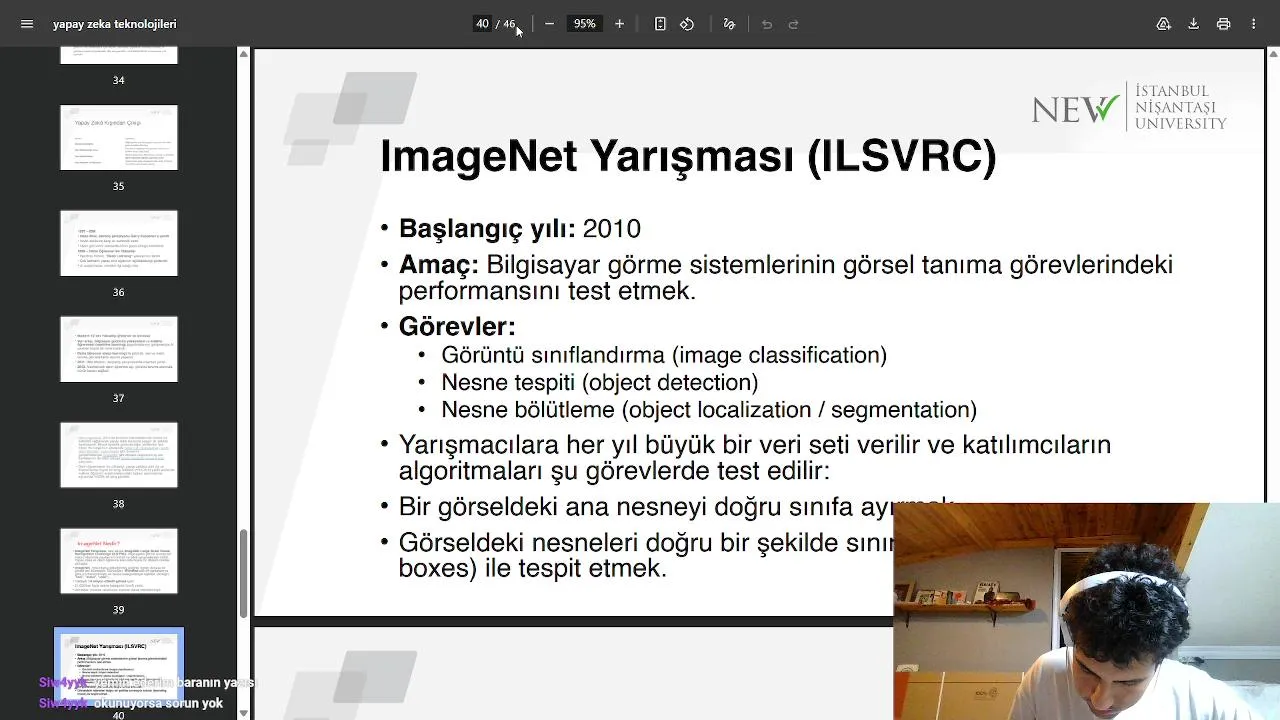Open page 37 thumbnail
This screenshot has height=720, width=1280.
pyautogui.click(x=119, y=349)
